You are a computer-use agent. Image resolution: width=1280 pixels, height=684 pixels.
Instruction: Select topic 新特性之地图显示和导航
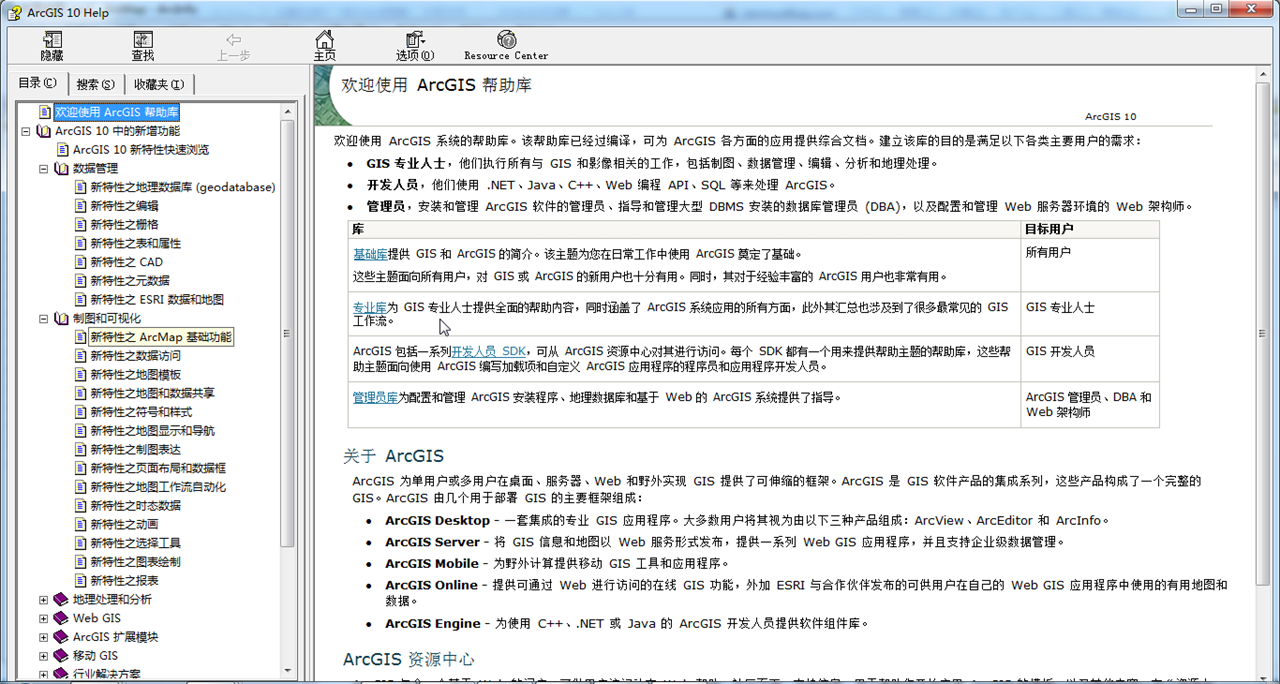(x=152, y=431)
